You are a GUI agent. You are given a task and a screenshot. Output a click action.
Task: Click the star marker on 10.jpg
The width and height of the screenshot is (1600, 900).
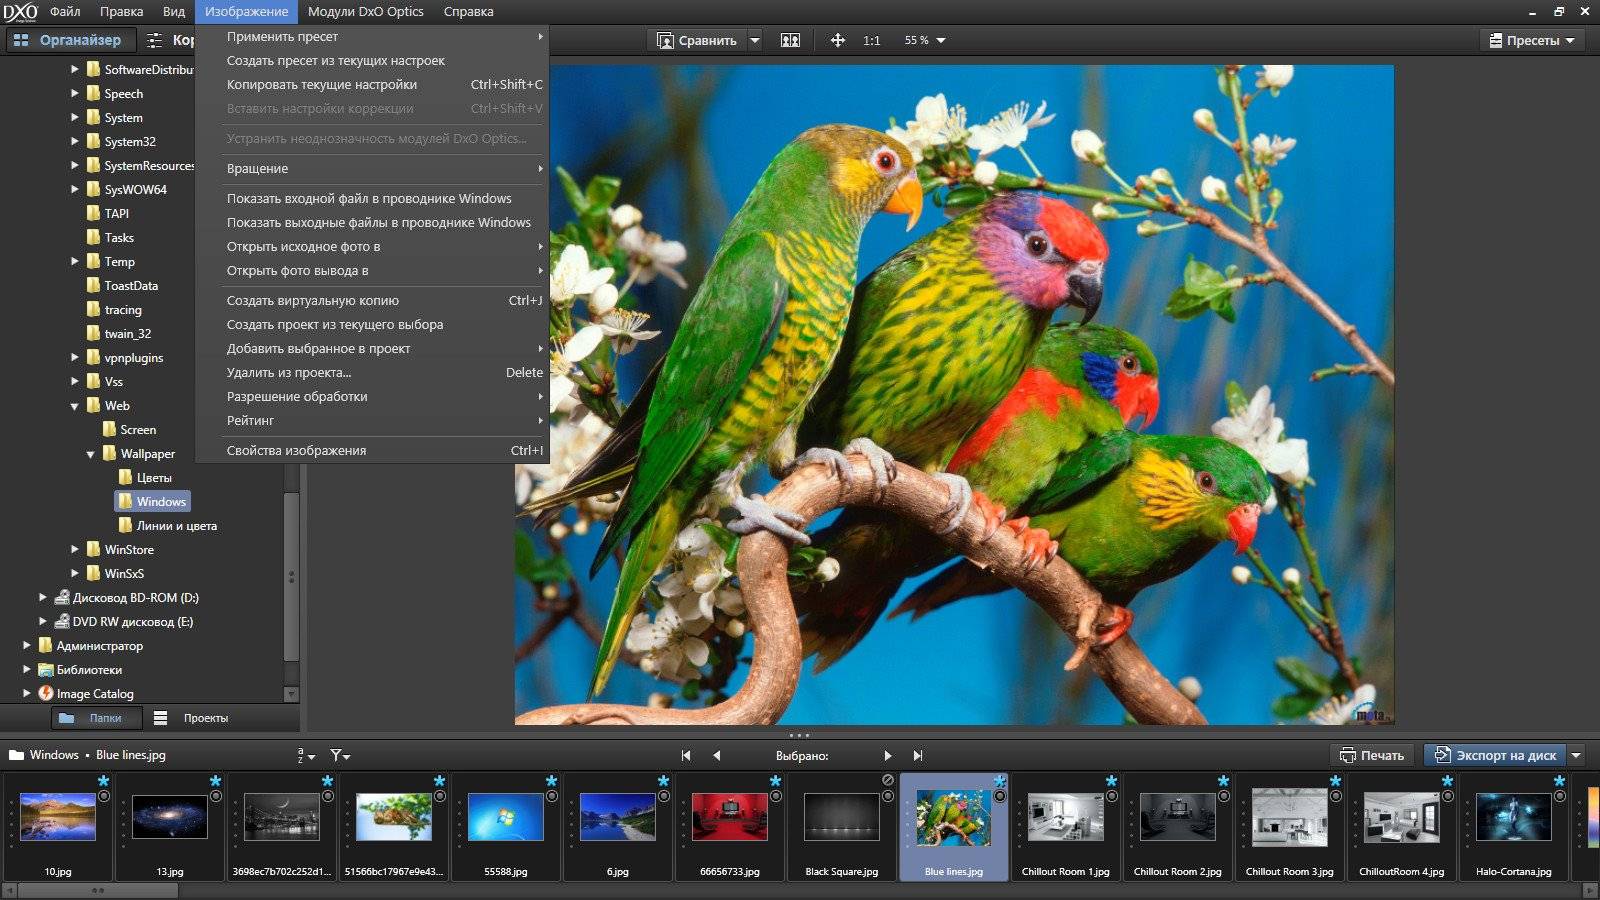103,781
